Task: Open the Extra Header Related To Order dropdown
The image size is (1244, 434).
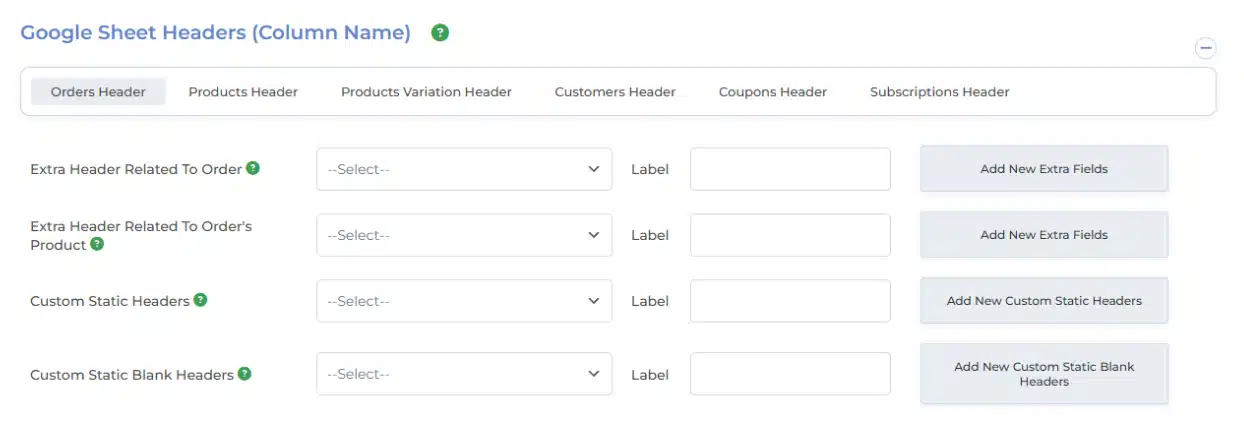Action: click(464, 170)
